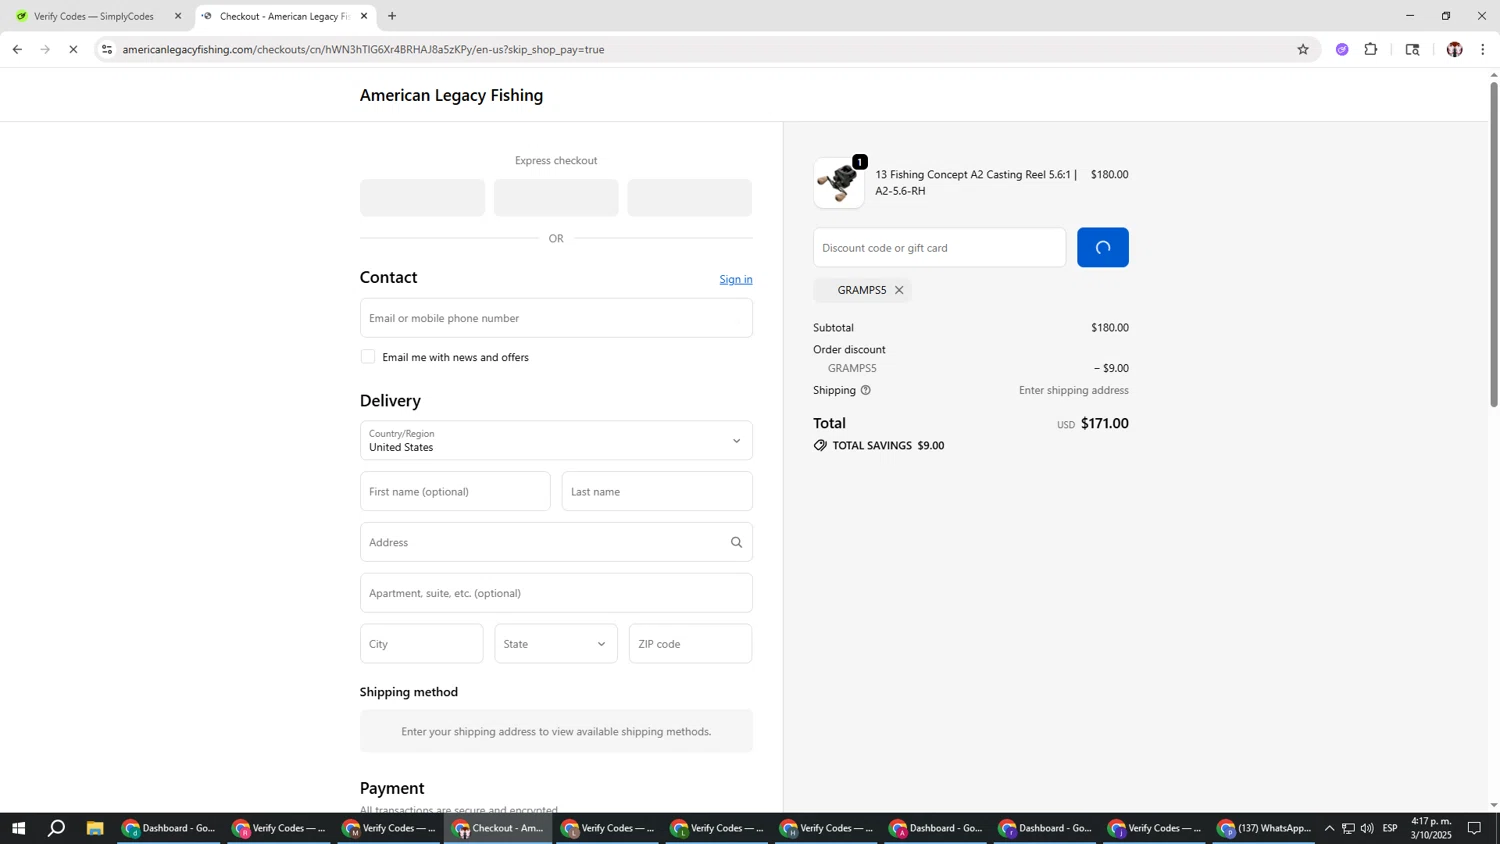1500x844 pixels.
Task: Click the ZIP code field
Action: point(691,644)
